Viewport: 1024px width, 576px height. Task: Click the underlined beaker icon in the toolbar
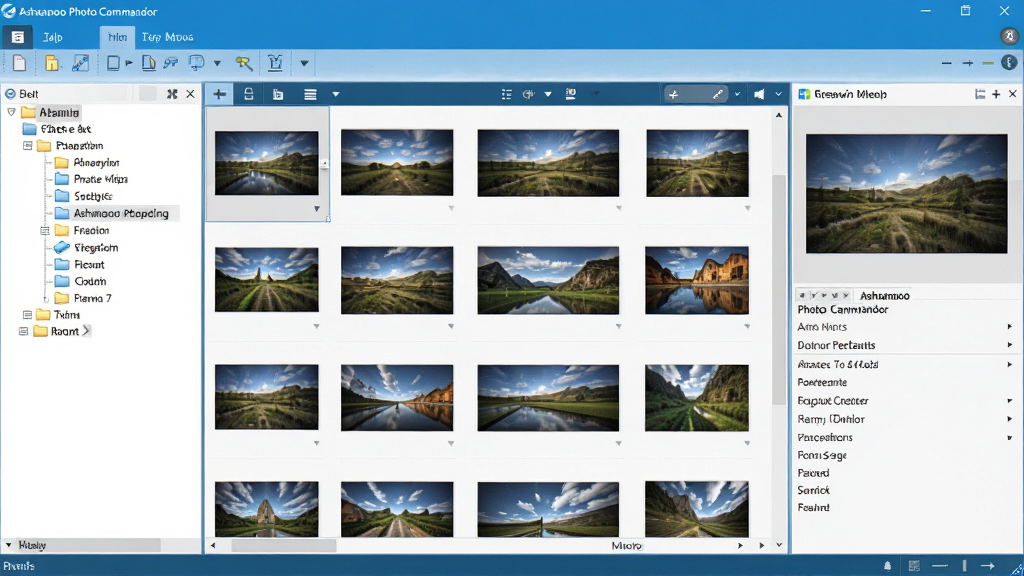[275, 63]
